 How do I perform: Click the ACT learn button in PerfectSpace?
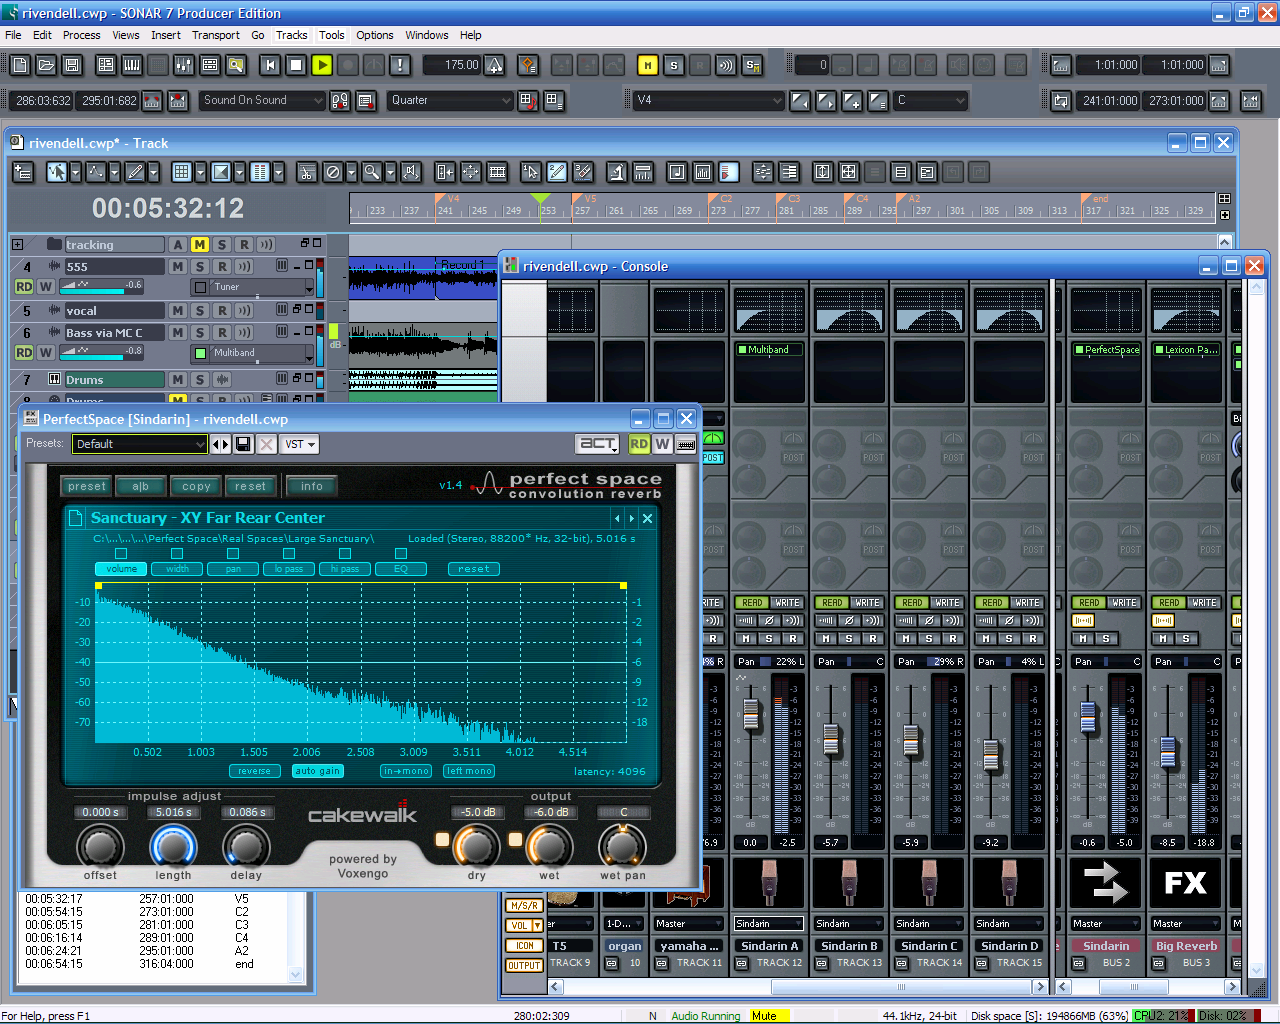[x=599, y=444]
